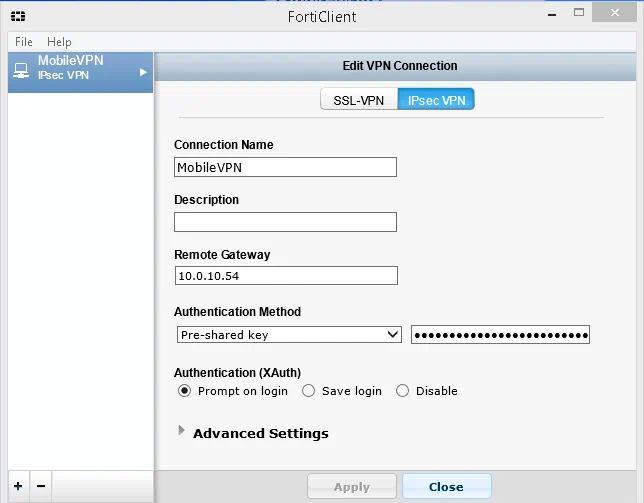Open the Help menu
The height and width of the screenshot is (503, 644).
59,41
